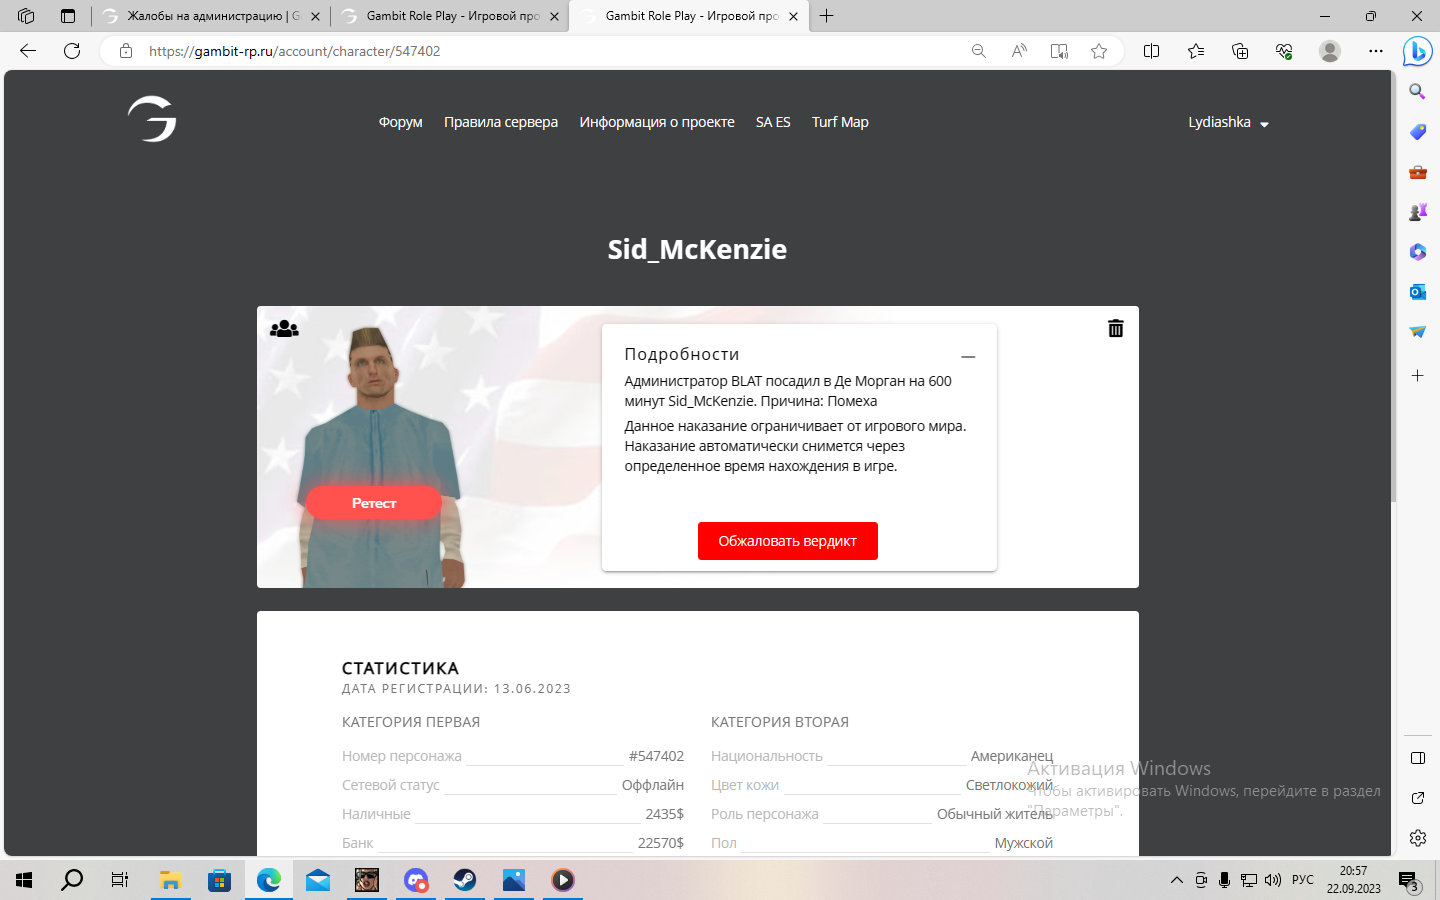This screenshot has height=900, width=1440.
Task: Open Правила сервера menu item
Action: 501,122
